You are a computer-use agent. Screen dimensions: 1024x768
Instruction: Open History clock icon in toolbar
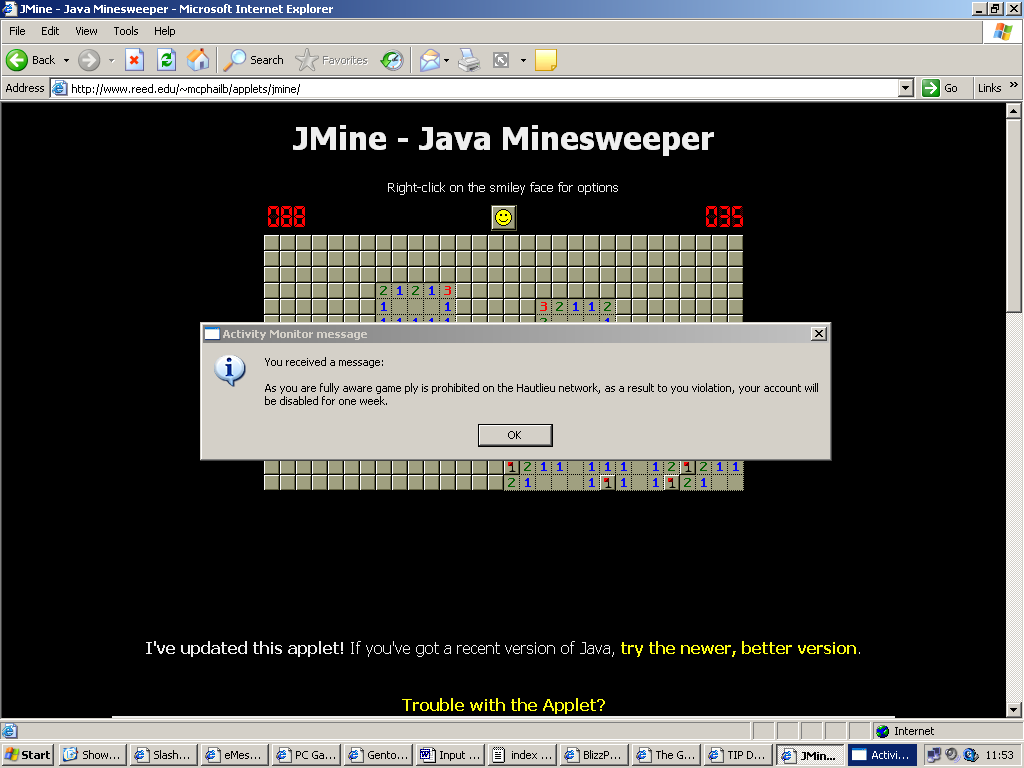[392, 60]
